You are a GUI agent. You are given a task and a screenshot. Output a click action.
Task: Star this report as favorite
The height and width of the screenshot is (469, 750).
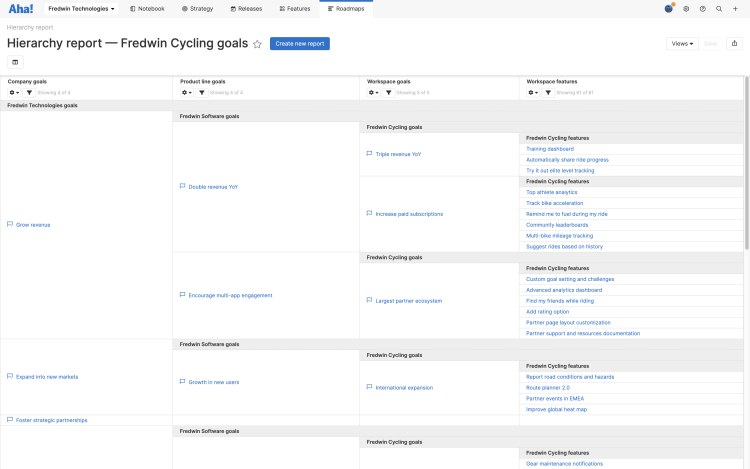(257, 44)
